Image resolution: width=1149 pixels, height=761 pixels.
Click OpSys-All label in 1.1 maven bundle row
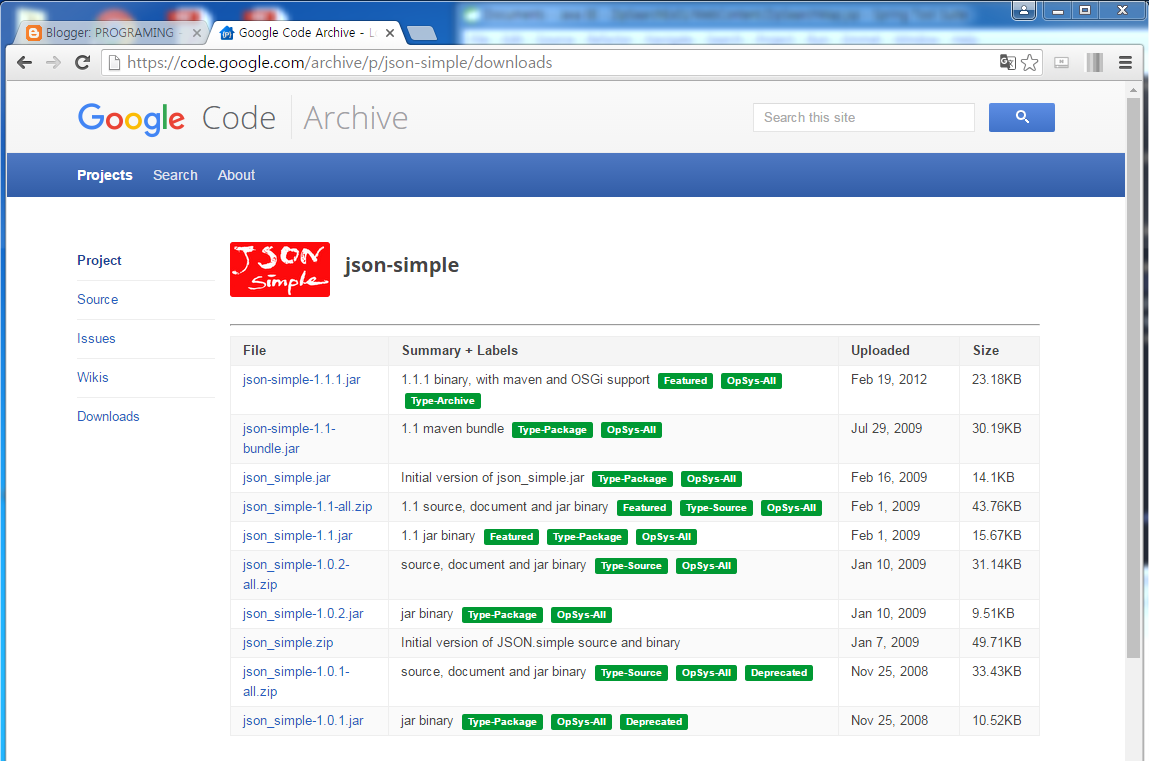click(x=631, y=430)
